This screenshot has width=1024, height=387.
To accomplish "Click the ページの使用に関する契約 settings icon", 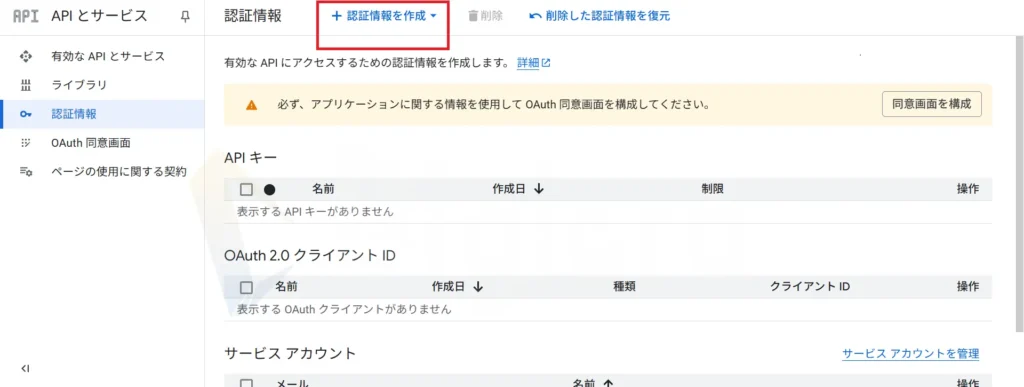I will (x=26, y=172).
